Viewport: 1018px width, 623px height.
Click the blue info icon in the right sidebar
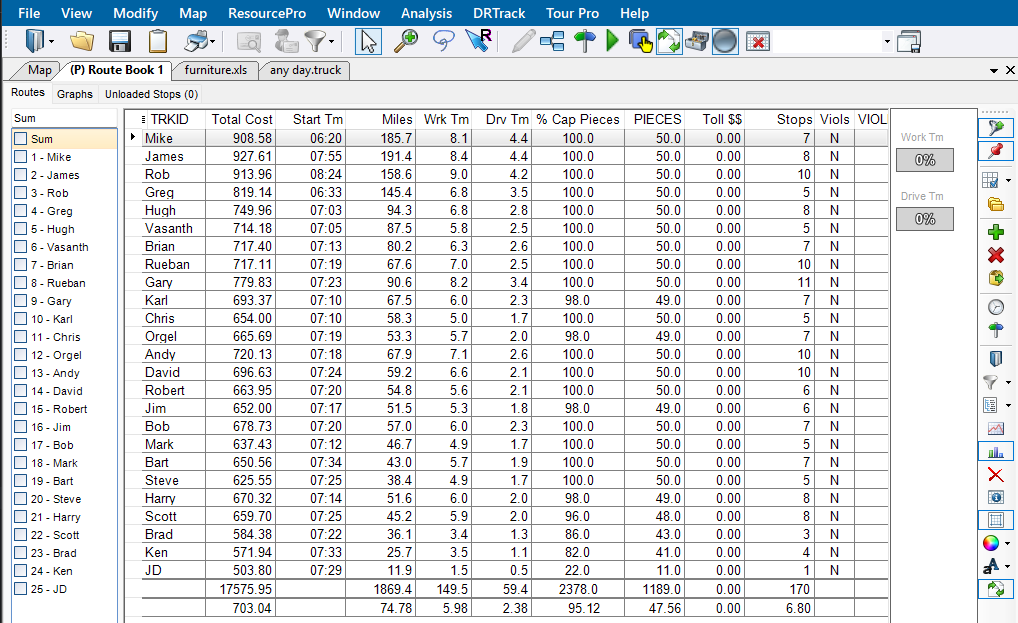(995, 497)
